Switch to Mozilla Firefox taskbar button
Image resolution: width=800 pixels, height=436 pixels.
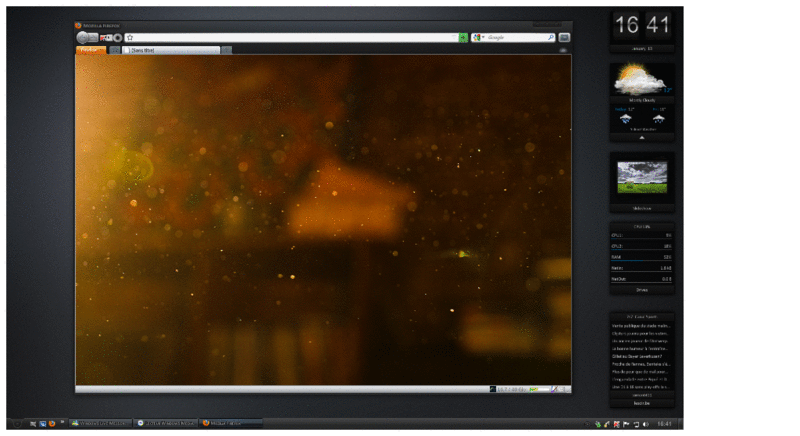pyautogui.click(x=231, y=424)
